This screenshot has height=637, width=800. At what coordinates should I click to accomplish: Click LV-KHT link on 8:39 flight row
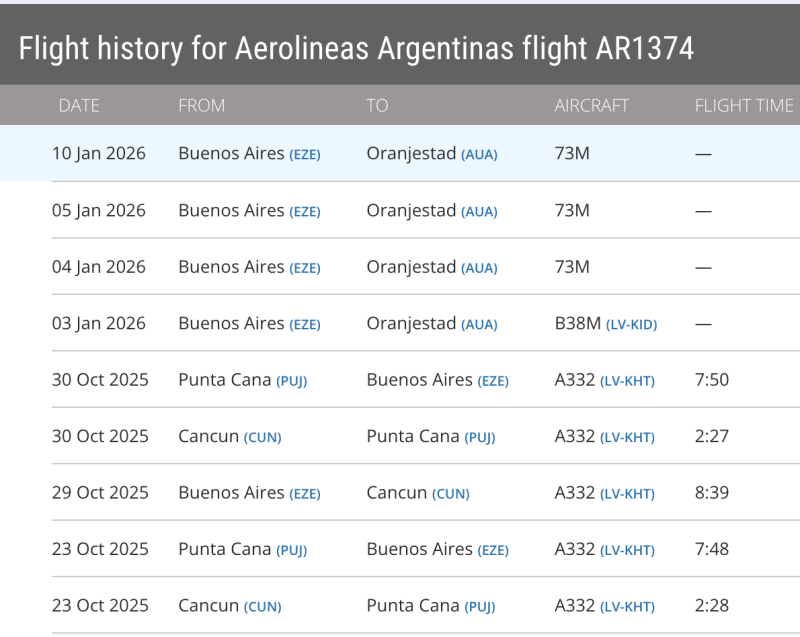[x=627, y=494]
